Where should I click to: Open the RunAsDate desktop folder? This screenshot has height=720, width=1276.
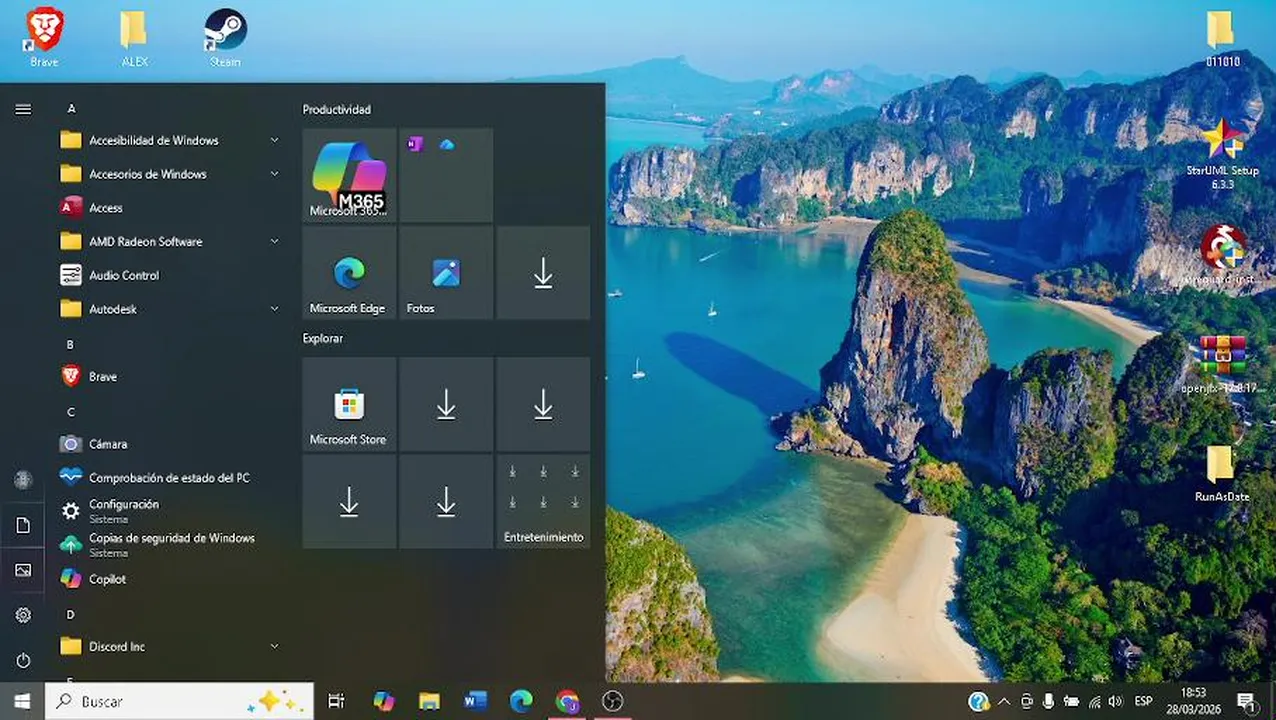[x=1221, y=472]
